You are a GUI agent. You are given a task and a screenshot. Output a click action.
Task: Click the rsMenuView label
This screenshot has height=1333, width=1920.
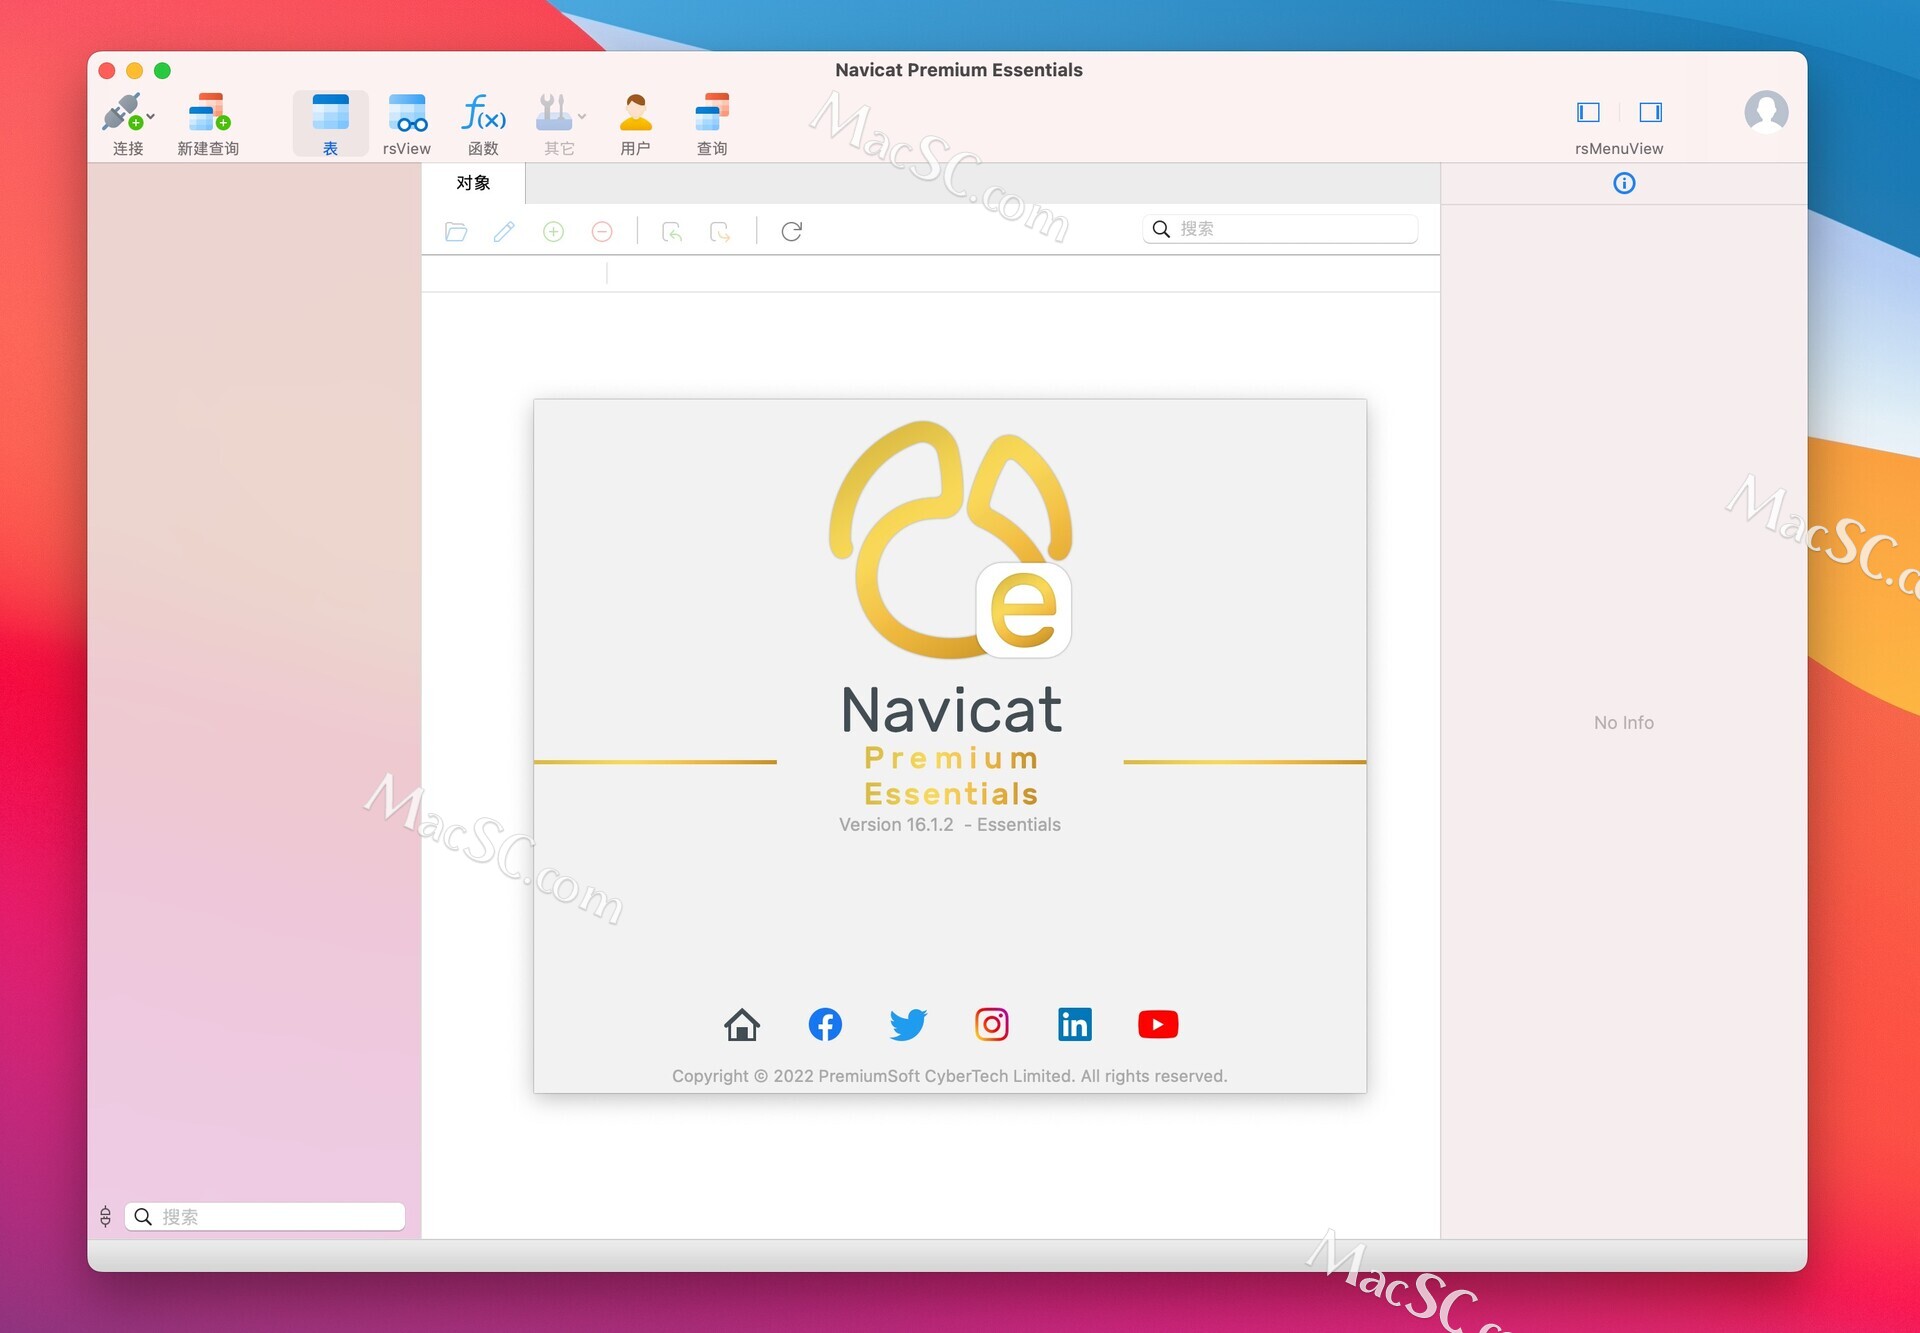1619,148
